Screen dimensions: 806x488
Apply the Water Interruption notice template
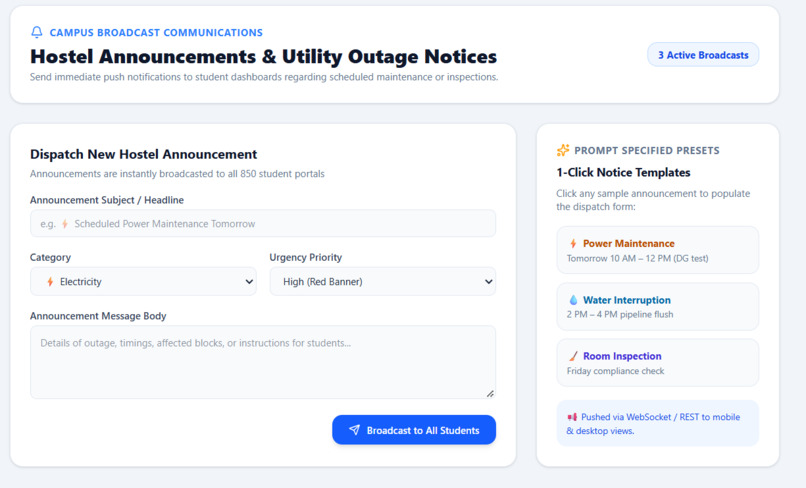pos(657,306)
